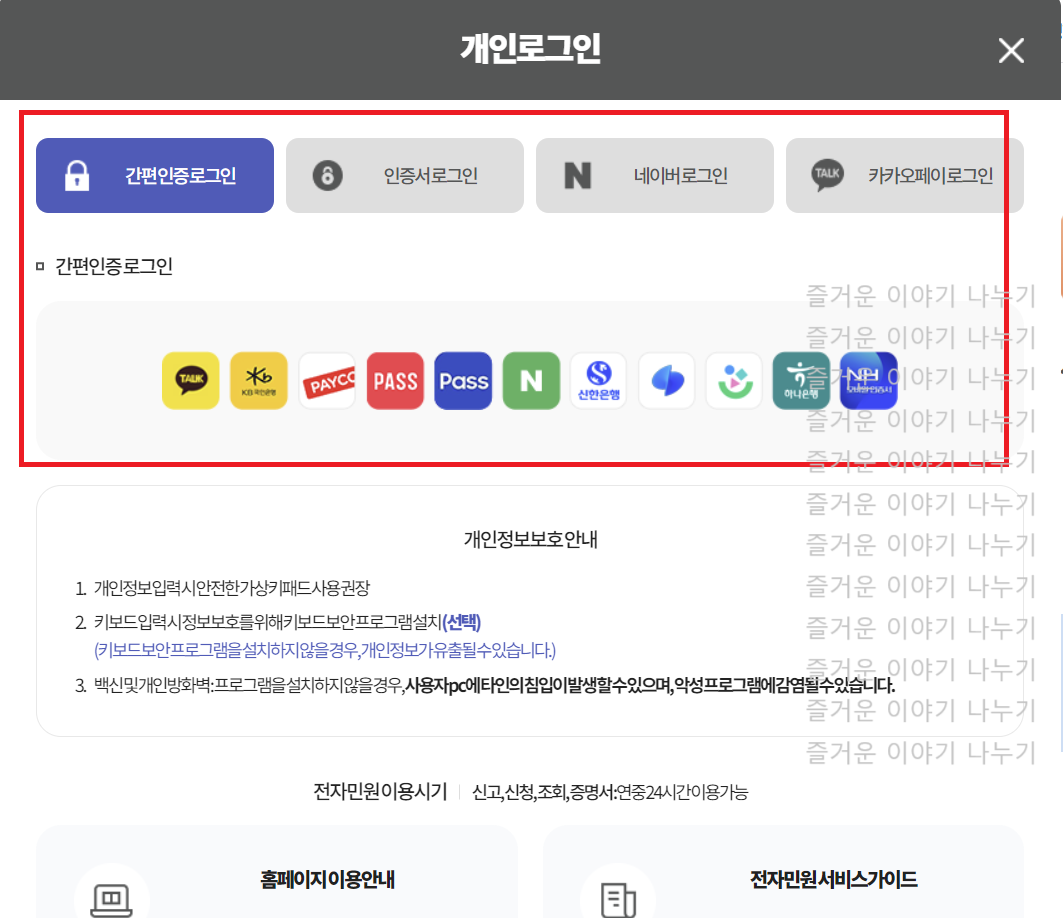
Task: Click the 개인정보입력시안전한가상키패드사용권장 line
Action: click(231, 588)
